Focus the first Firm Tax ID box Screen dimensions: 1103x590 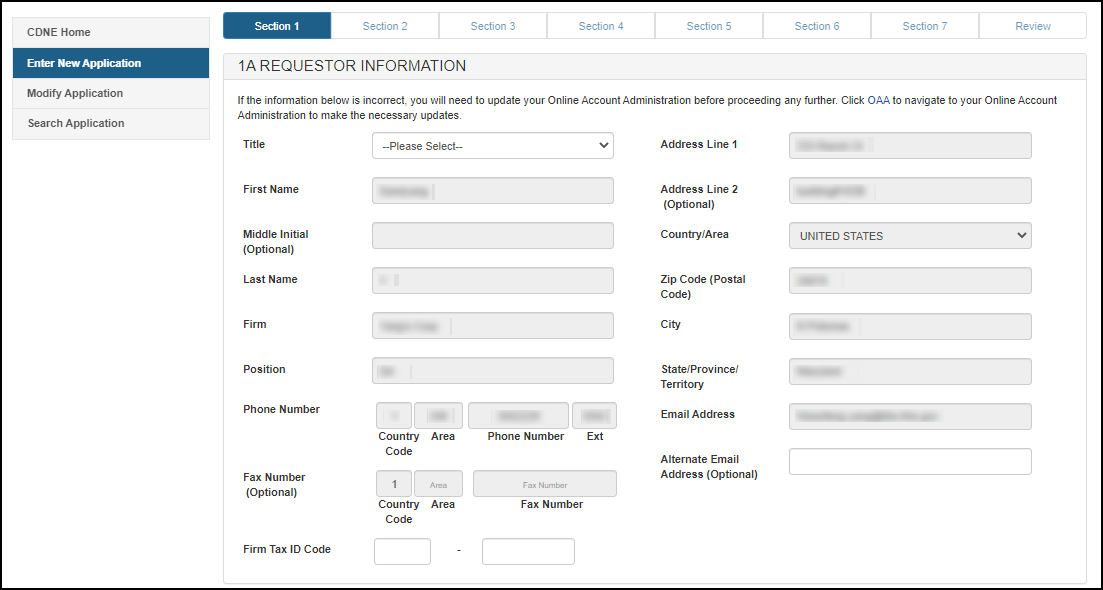[402, 551]
